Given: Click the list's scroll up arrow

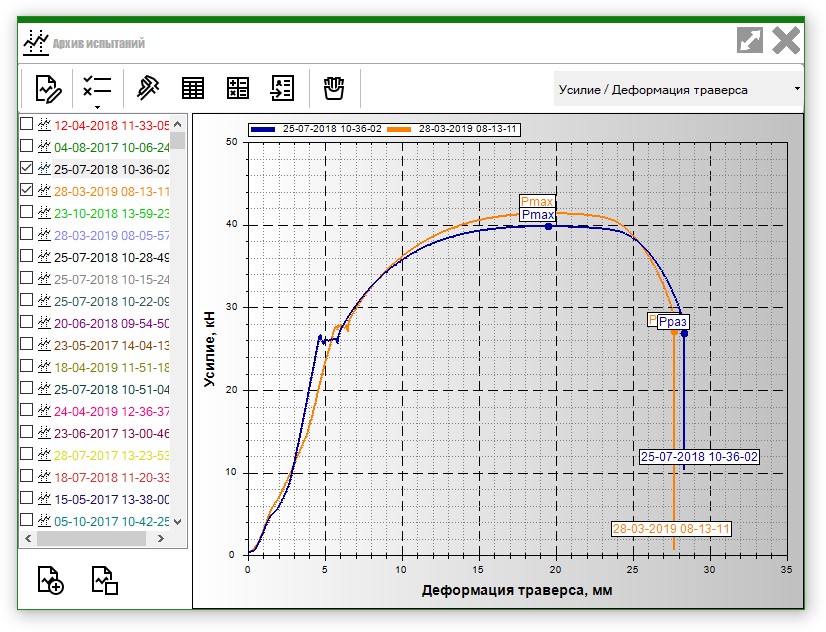Looking at the screenshot, I should click(178, 124).
